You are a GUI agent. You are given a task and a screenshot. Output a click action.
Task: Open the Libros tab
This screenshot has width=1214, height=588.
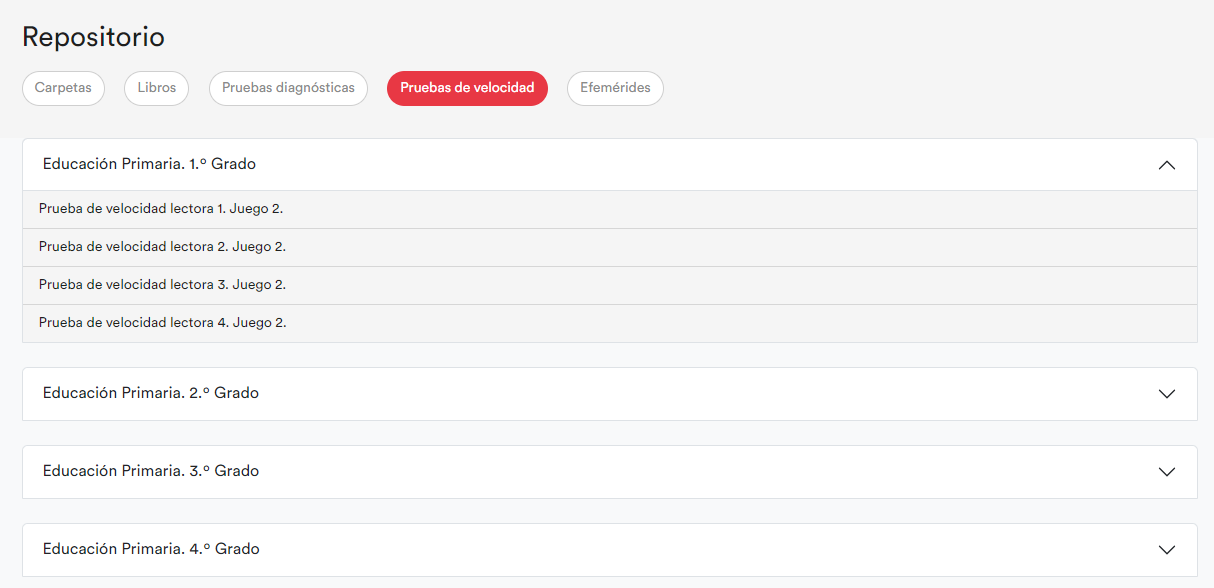tap(156, 88)
